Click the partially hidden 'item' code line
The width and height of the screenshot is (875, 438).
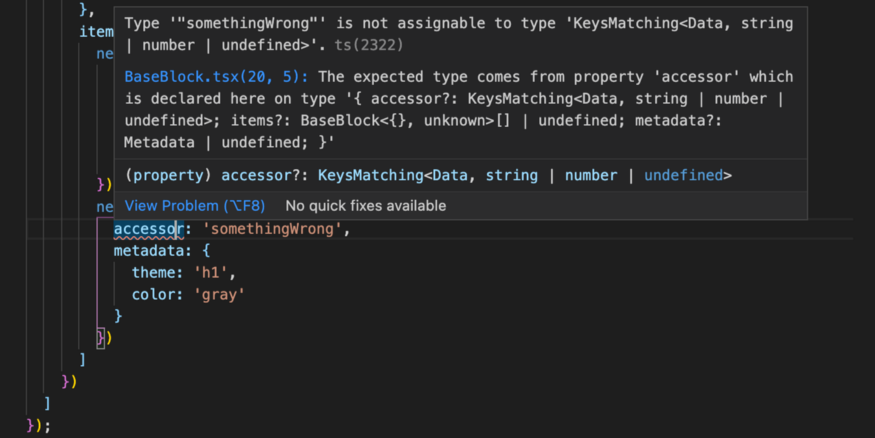pos(96,32)
